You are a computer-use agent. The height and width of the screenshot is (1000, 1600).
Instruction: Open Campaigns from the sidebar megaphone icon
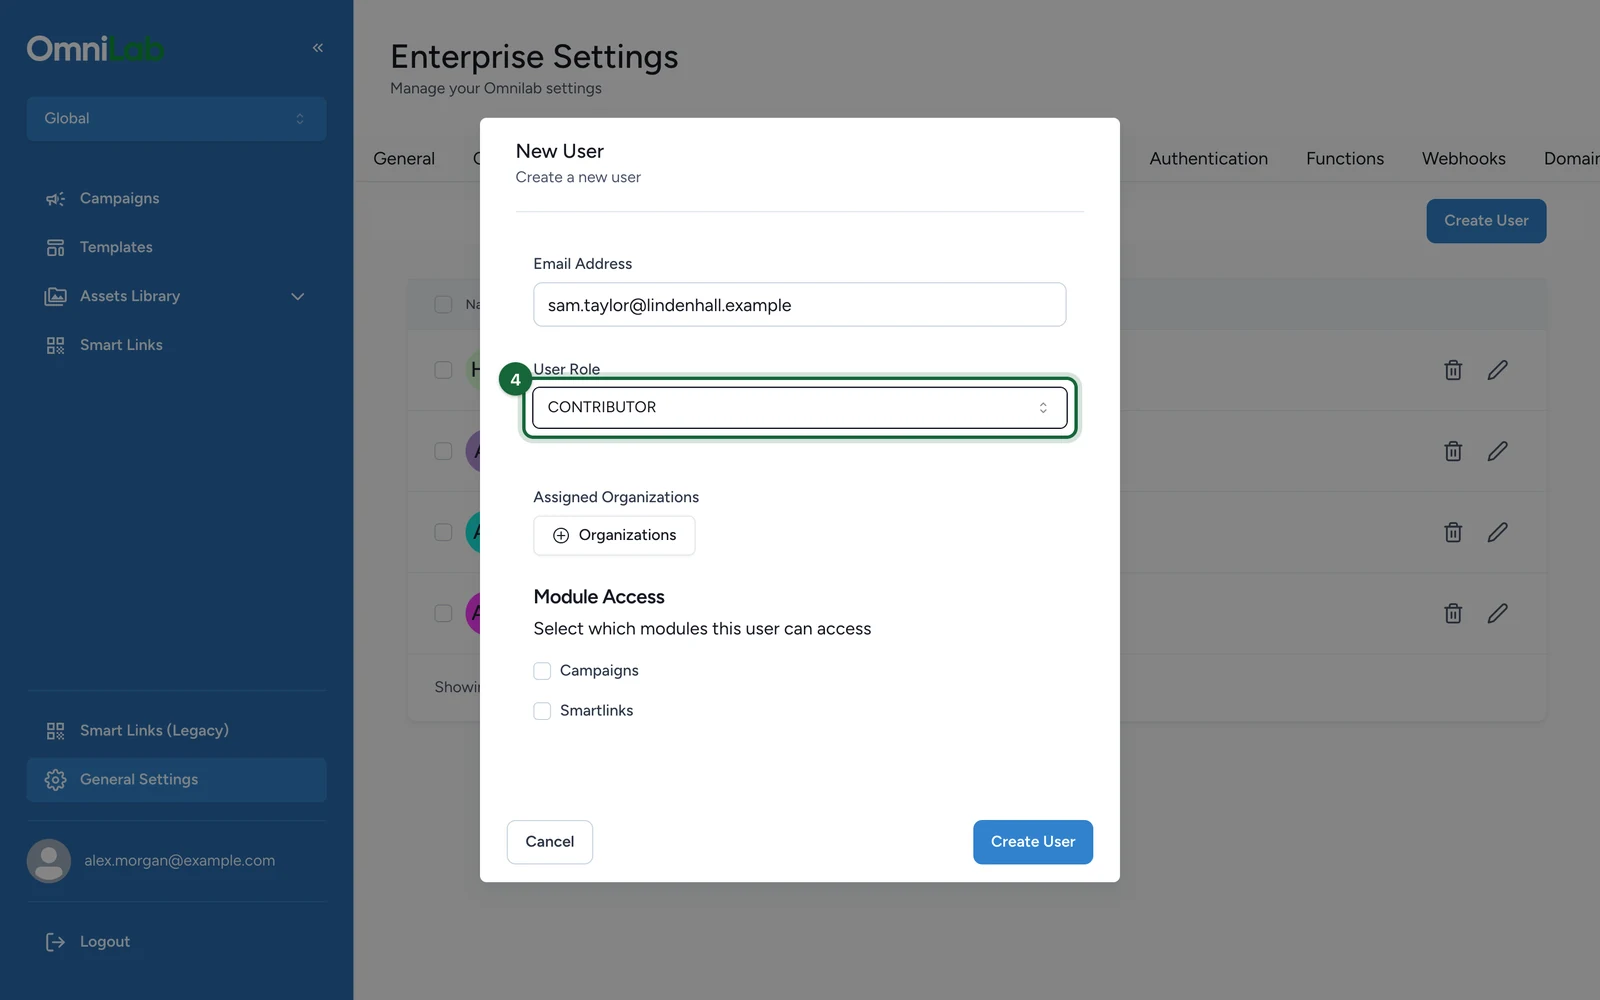coord(55,199)
